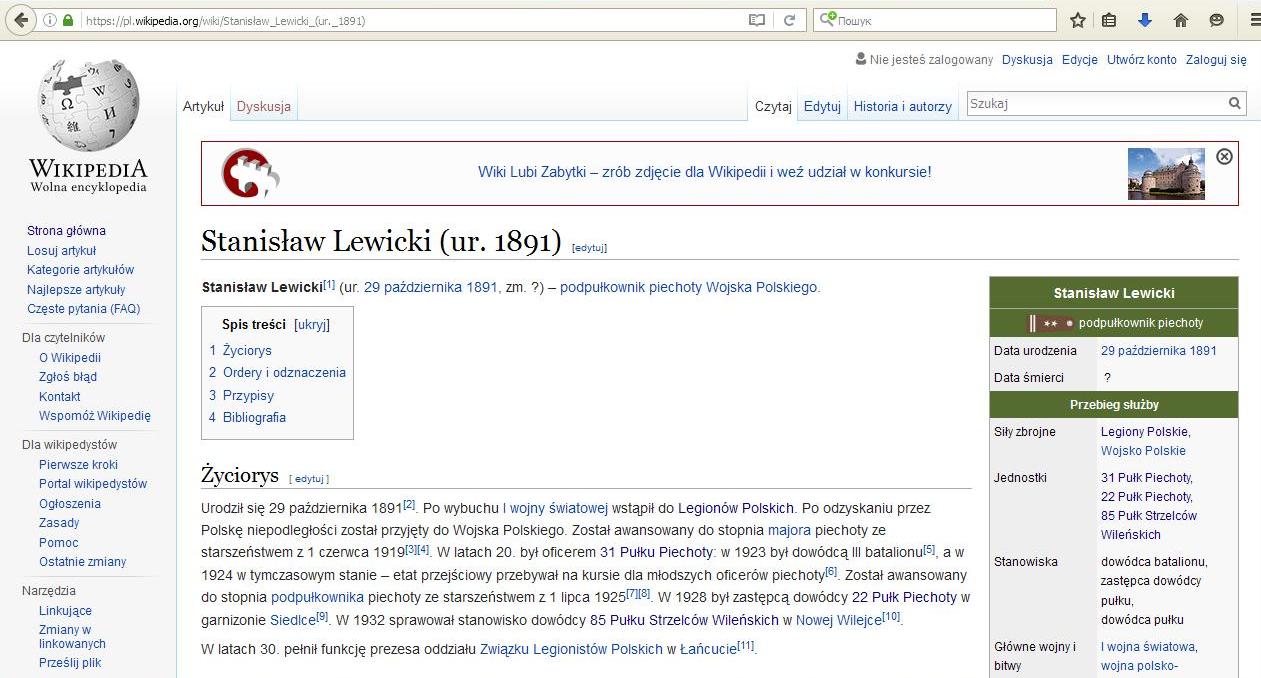Reload the page with the refresh icon
The height and width of the screenshot is (678, 1261).
pos(789,20)
